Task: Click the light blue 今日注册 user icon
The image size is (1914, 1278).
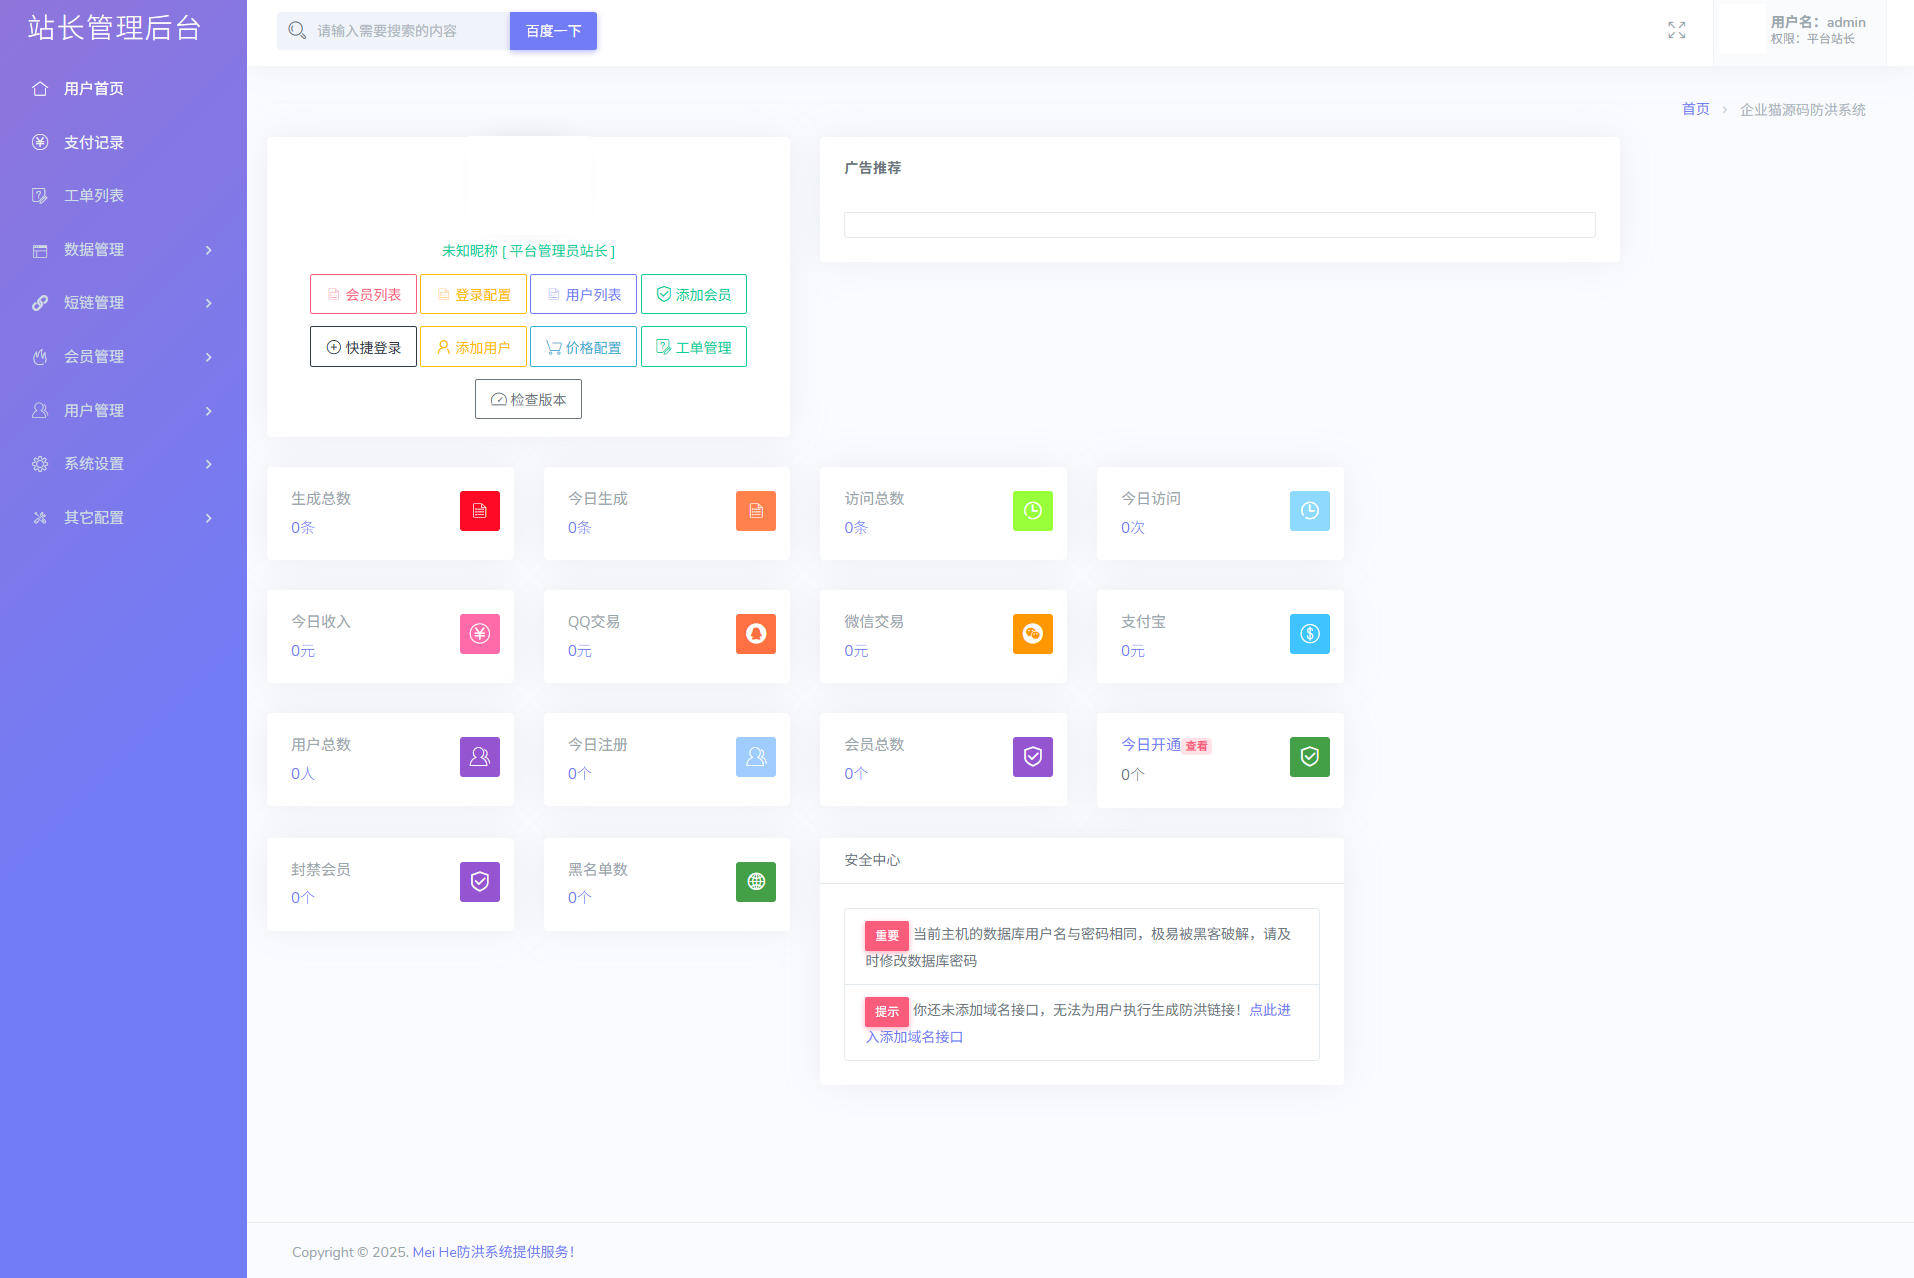Action: point(756,757)
